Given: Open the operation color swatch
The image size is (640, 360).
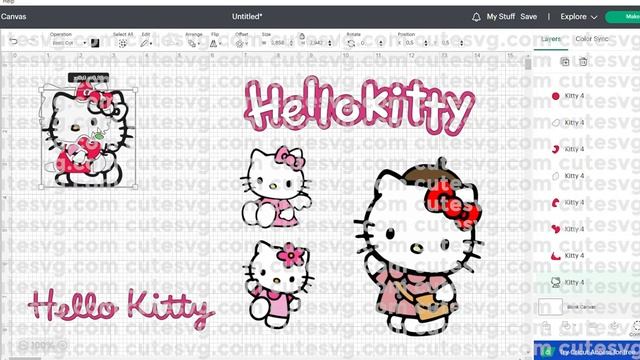Looking at the screenshot, I should click(x=95, y=43).
